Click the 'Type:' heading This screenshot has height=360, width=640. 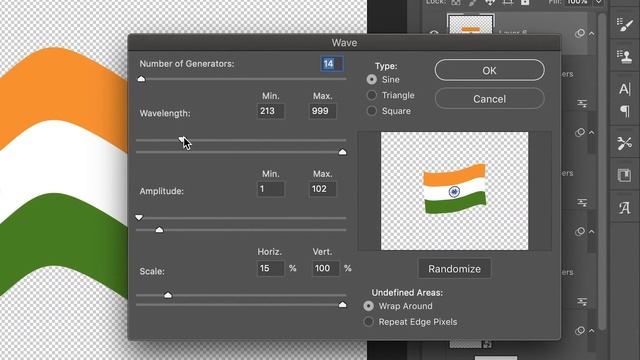click(x=386, y=66)
